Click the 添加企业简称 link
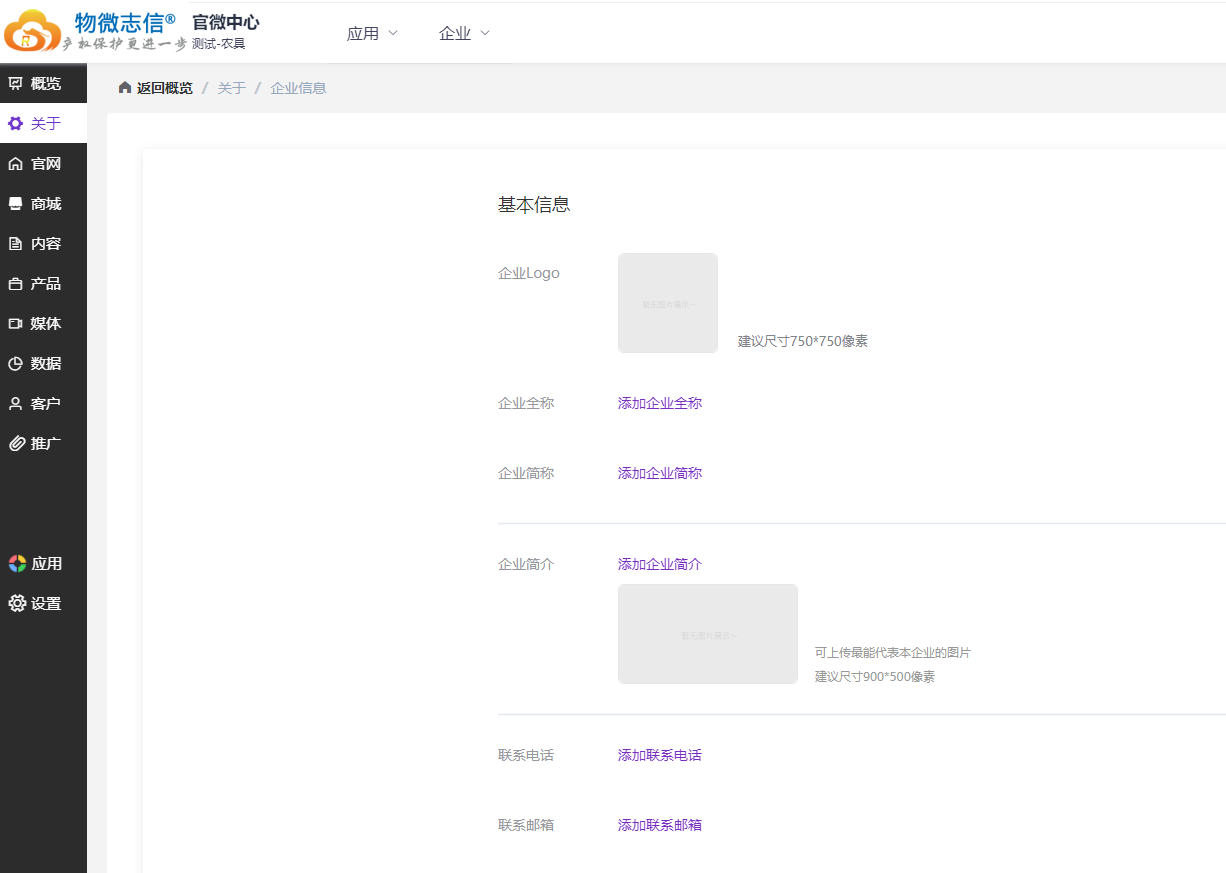 [660, 473]
